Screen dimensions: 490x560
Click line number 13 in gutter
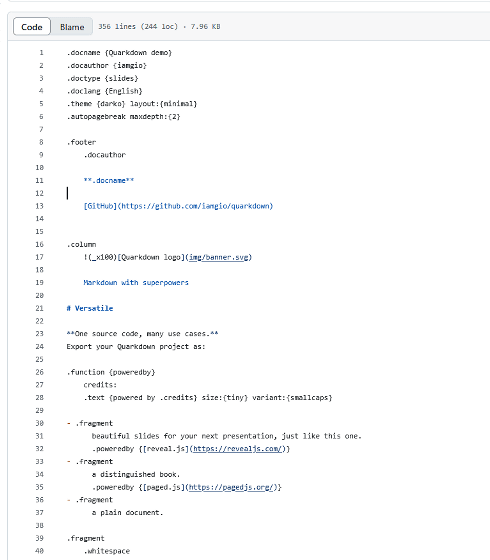39,206
